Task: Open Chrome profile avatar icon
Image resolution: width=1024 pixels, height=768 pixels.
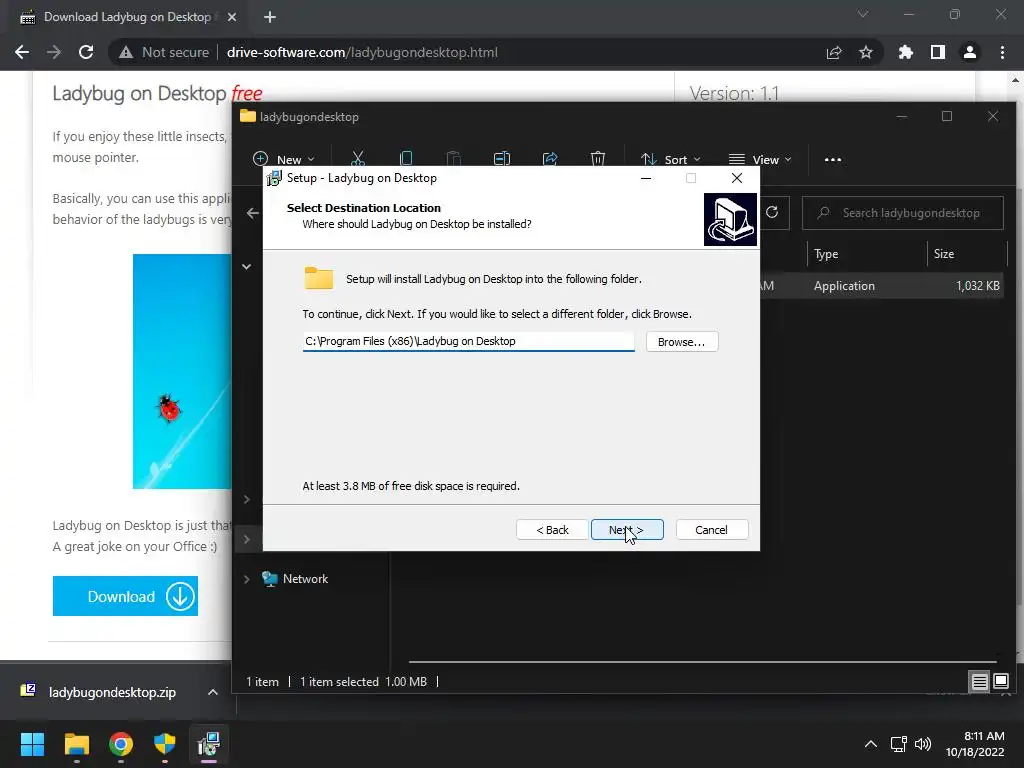Action: click(970, 52)
